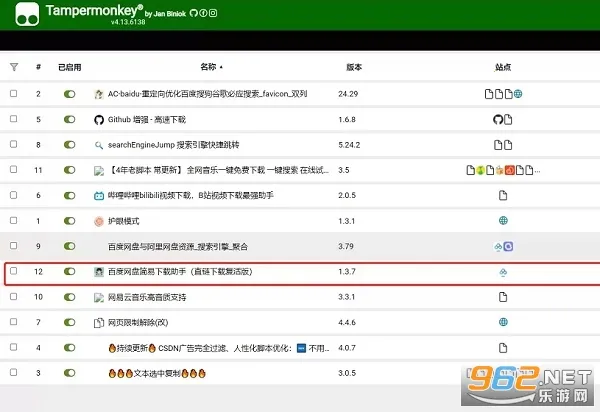Click the globe site icon in 护眼模式 row
The image size is (600, 412).
pos(503,221)
